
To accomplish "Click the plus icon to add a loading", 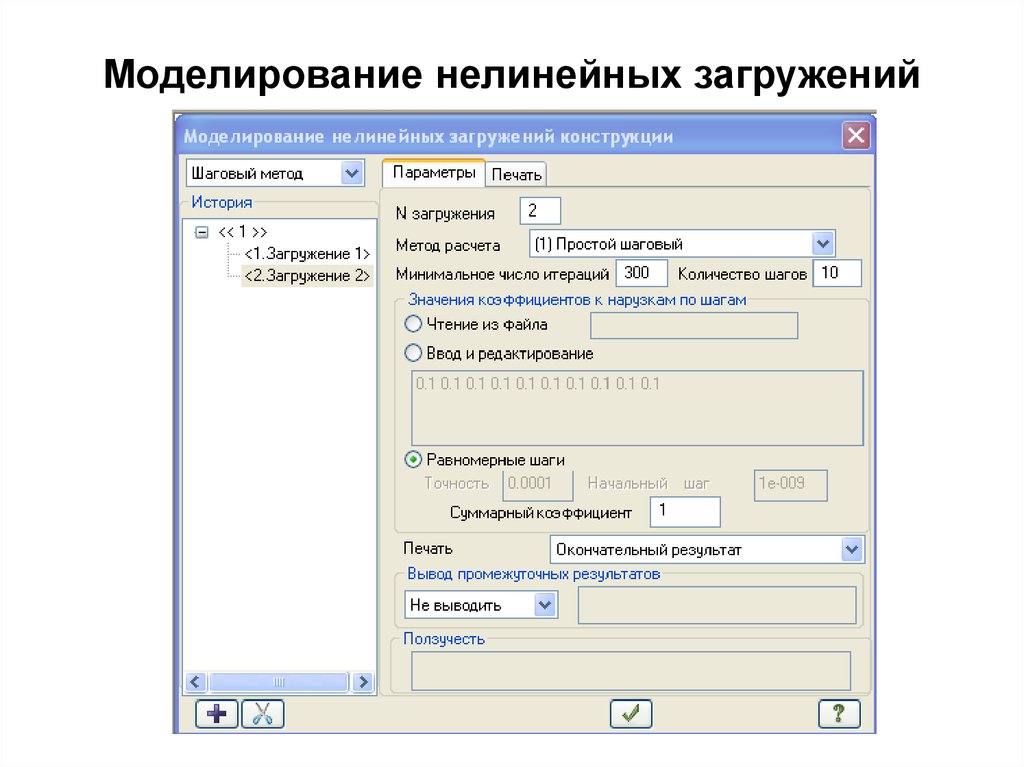I will coord(217,714).
